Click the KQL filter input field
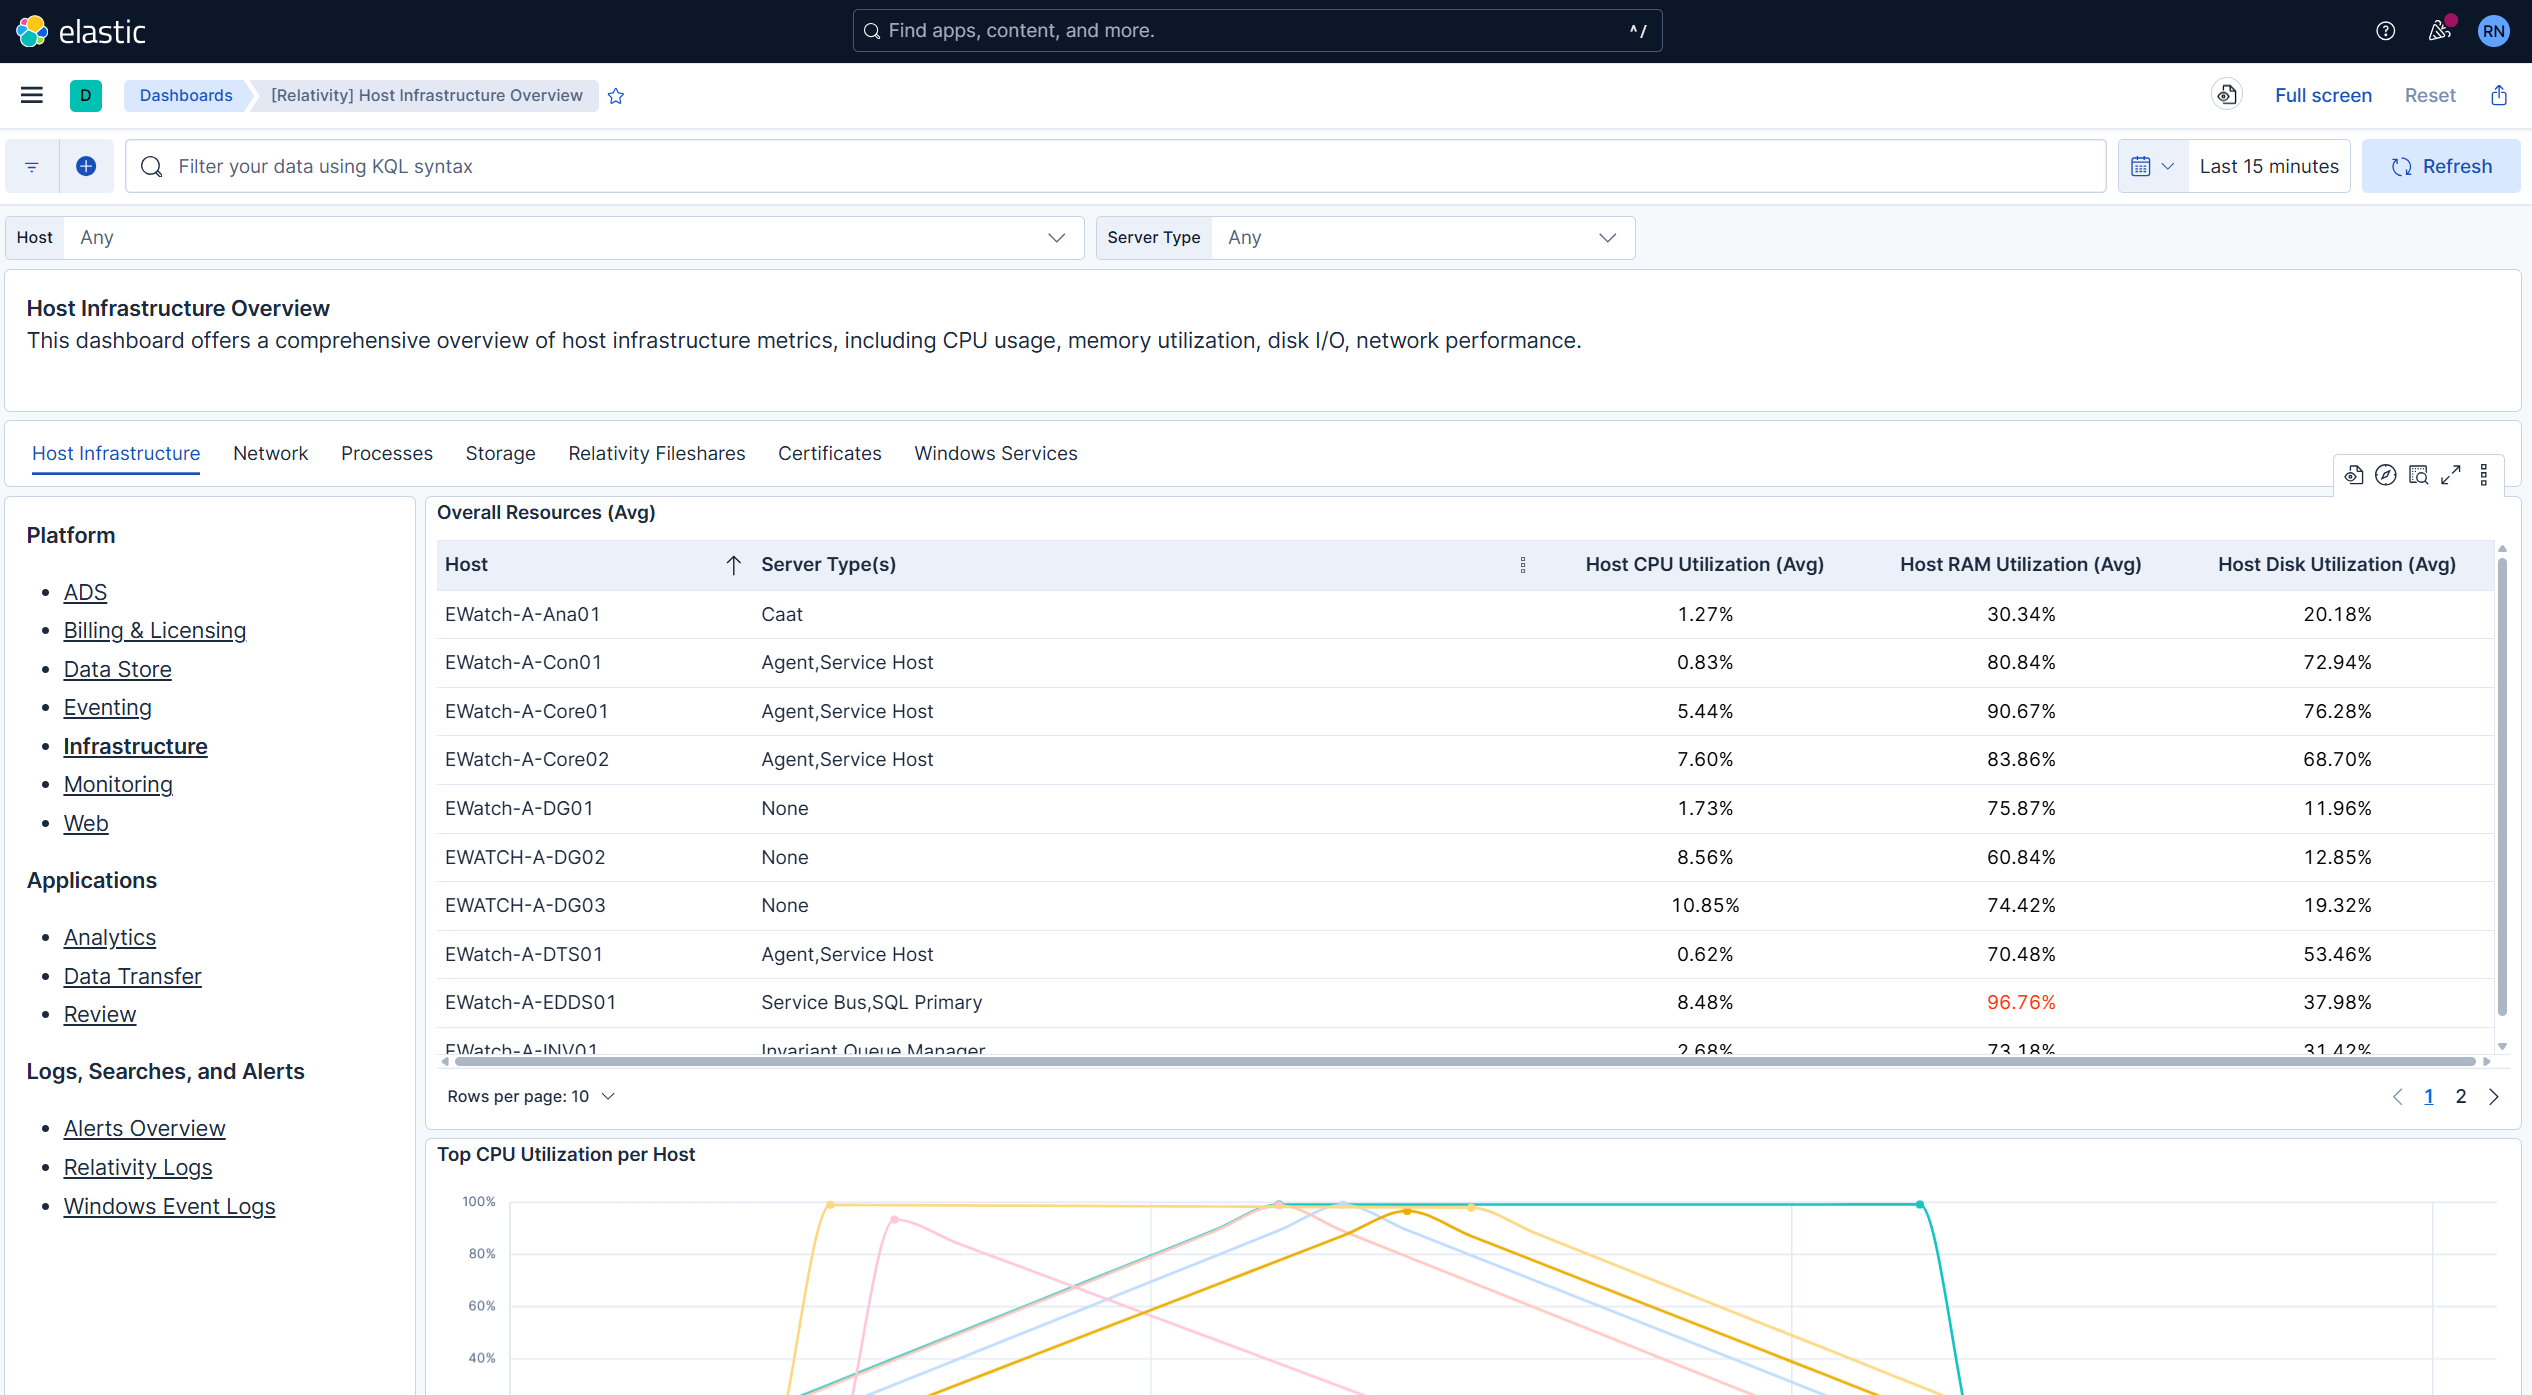Viewport: 2532px width, 1395px height. click(1115, 166)
